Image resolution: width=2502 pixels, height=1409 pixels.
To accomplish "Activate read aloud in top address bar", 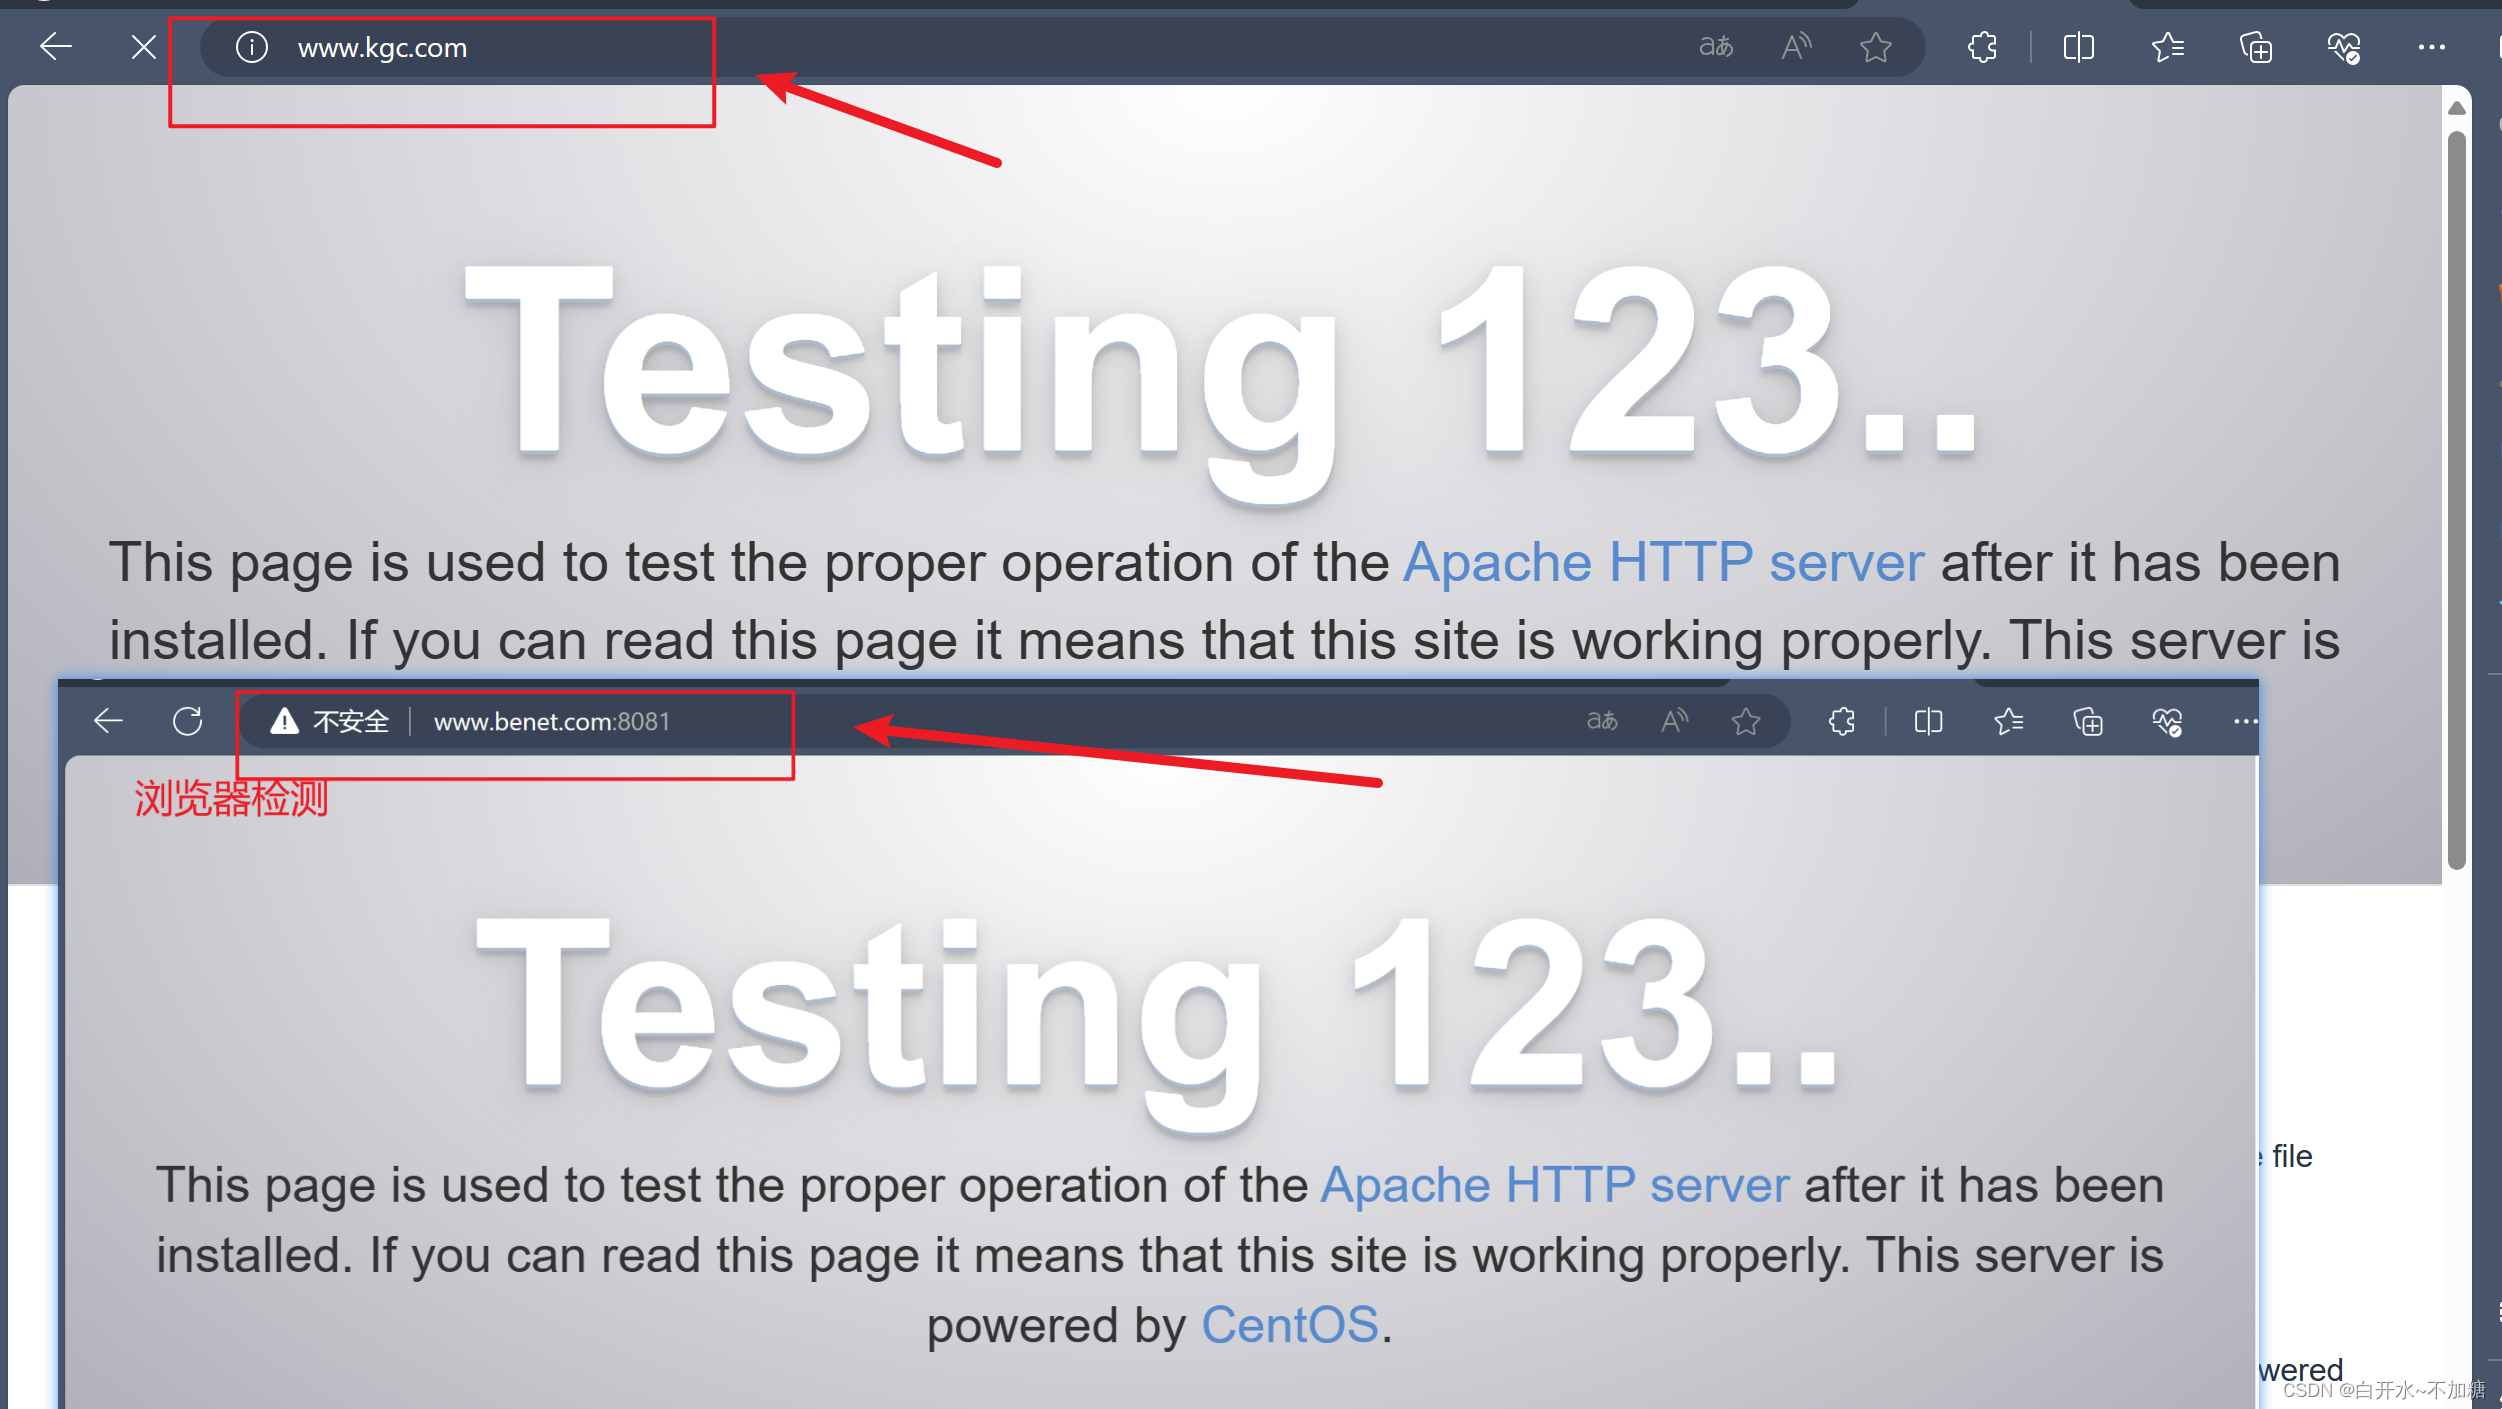I will click(x=1796, y=47).
